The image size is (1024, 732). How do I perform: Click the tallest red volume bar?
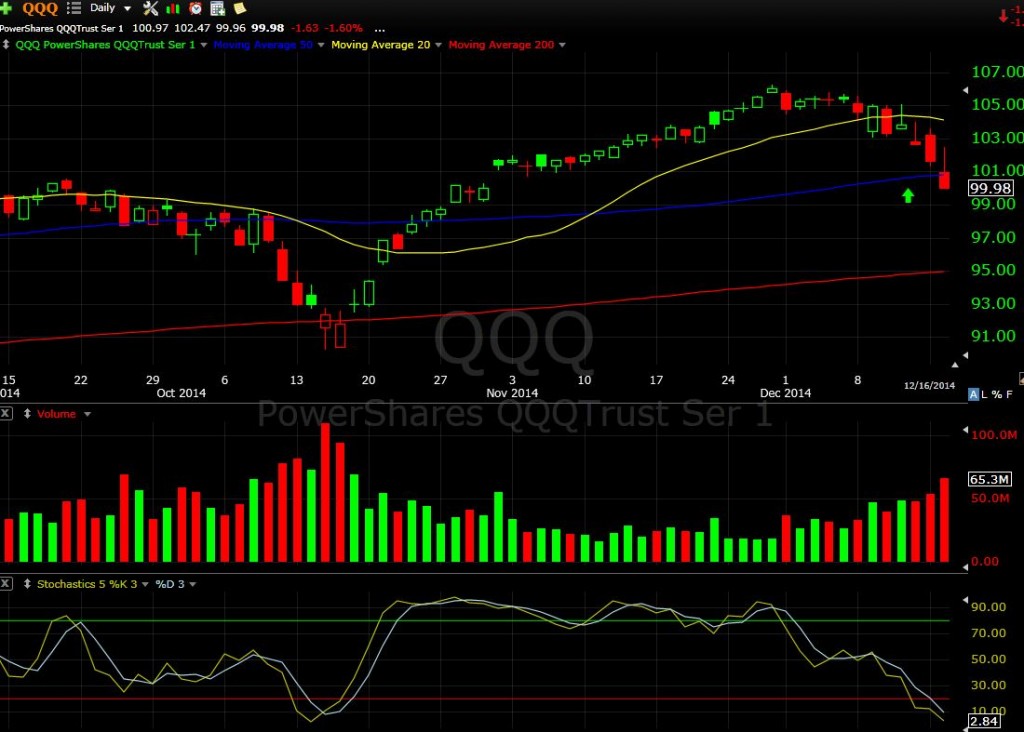click(x=325, y=492)
